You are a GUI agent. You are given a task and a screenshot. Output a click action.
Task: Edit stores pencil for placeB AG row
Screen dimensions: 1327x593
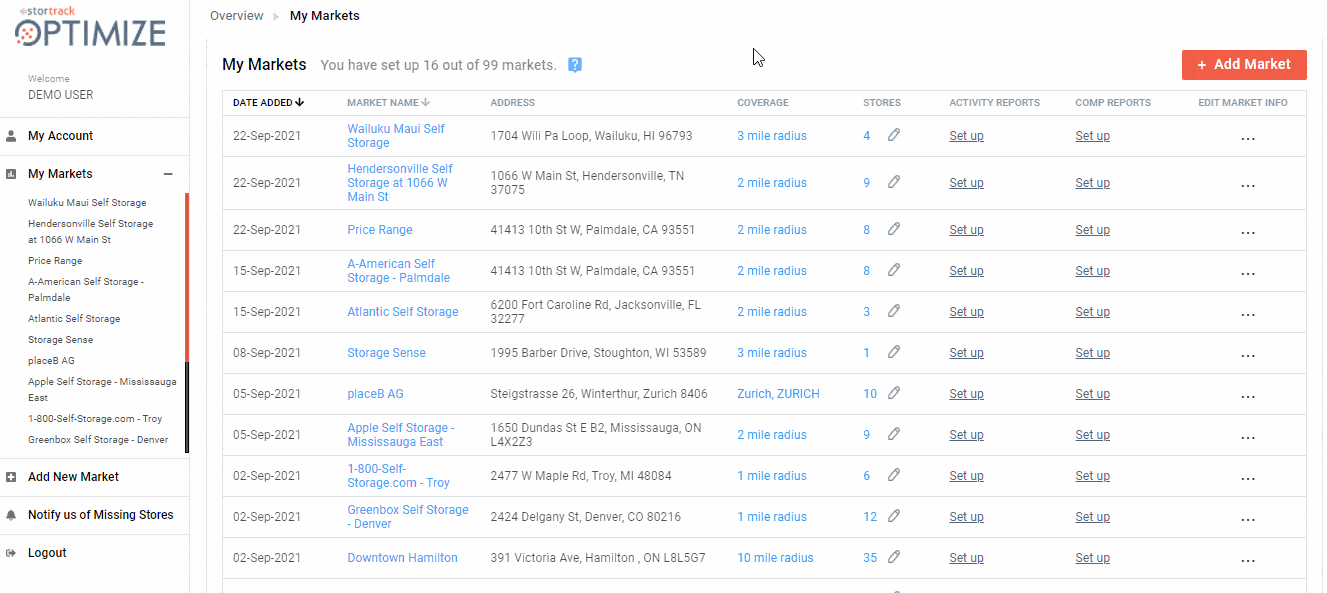click(x=894, y=393)
